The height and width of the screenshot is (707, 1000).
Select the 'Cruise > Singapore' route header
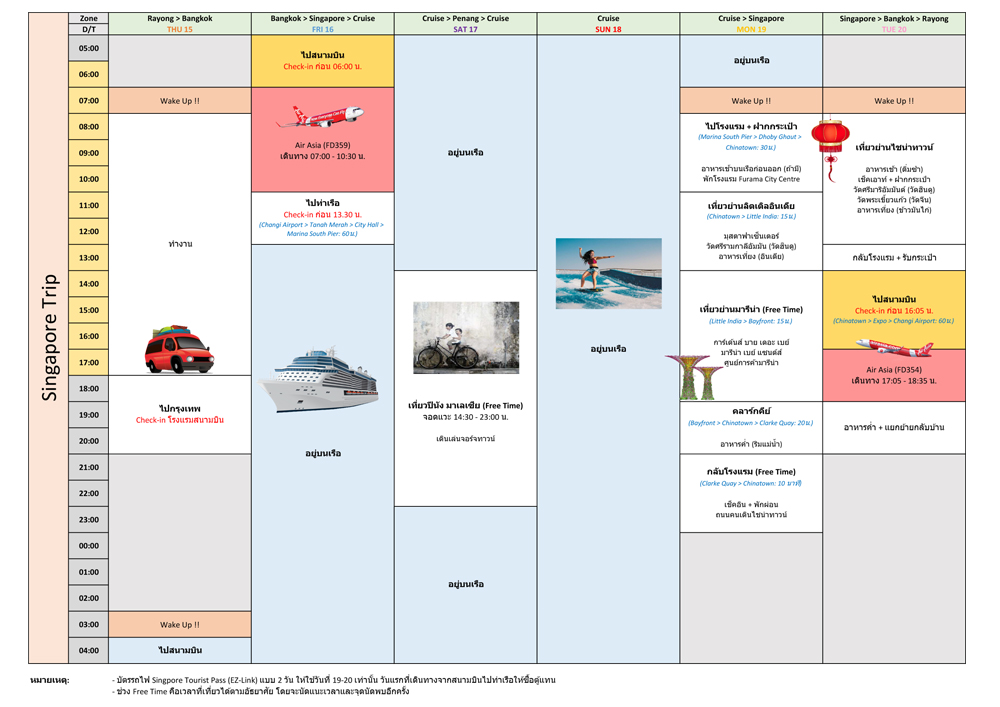(x=751, y=18)
